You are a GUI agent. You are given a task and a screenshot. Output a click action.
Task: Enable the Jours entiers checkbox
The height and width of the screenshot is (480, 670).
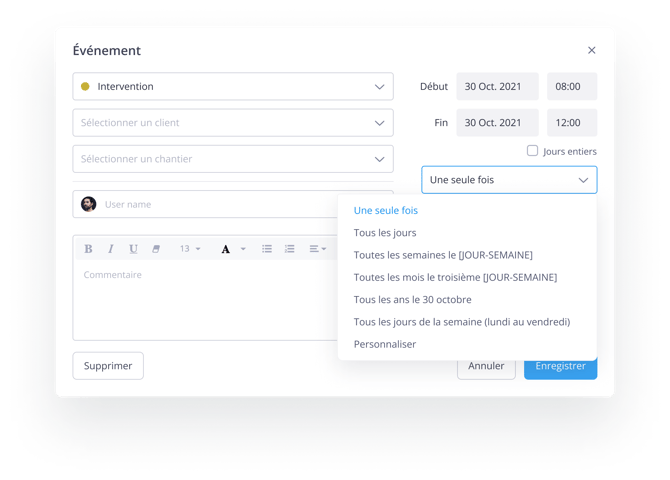pyautogui.click(x=533, y=151)
